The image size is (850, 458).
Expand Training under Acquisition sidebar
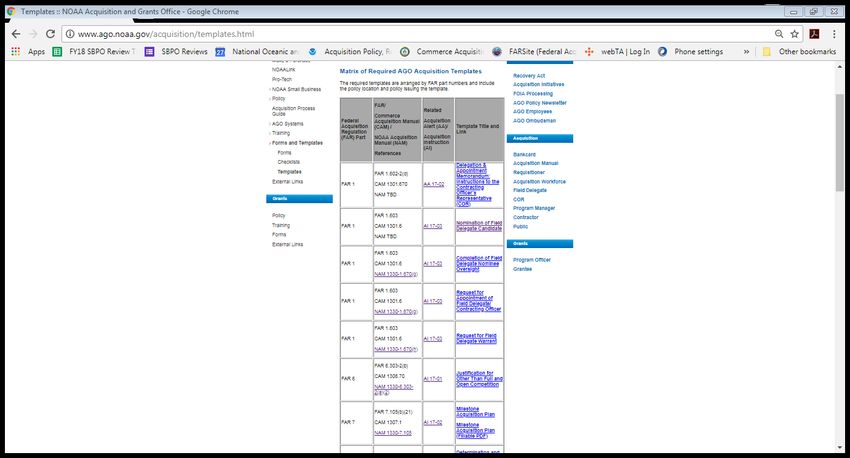(280, 133)
